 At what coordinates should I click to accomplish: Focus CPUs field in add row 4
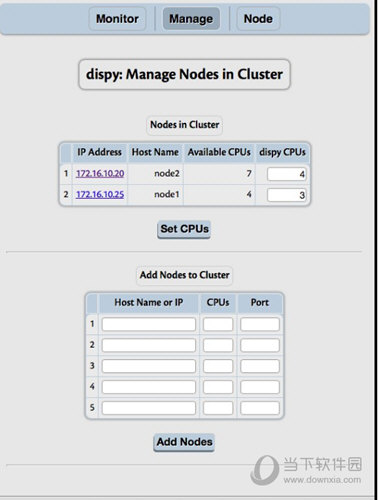(218, 387)
